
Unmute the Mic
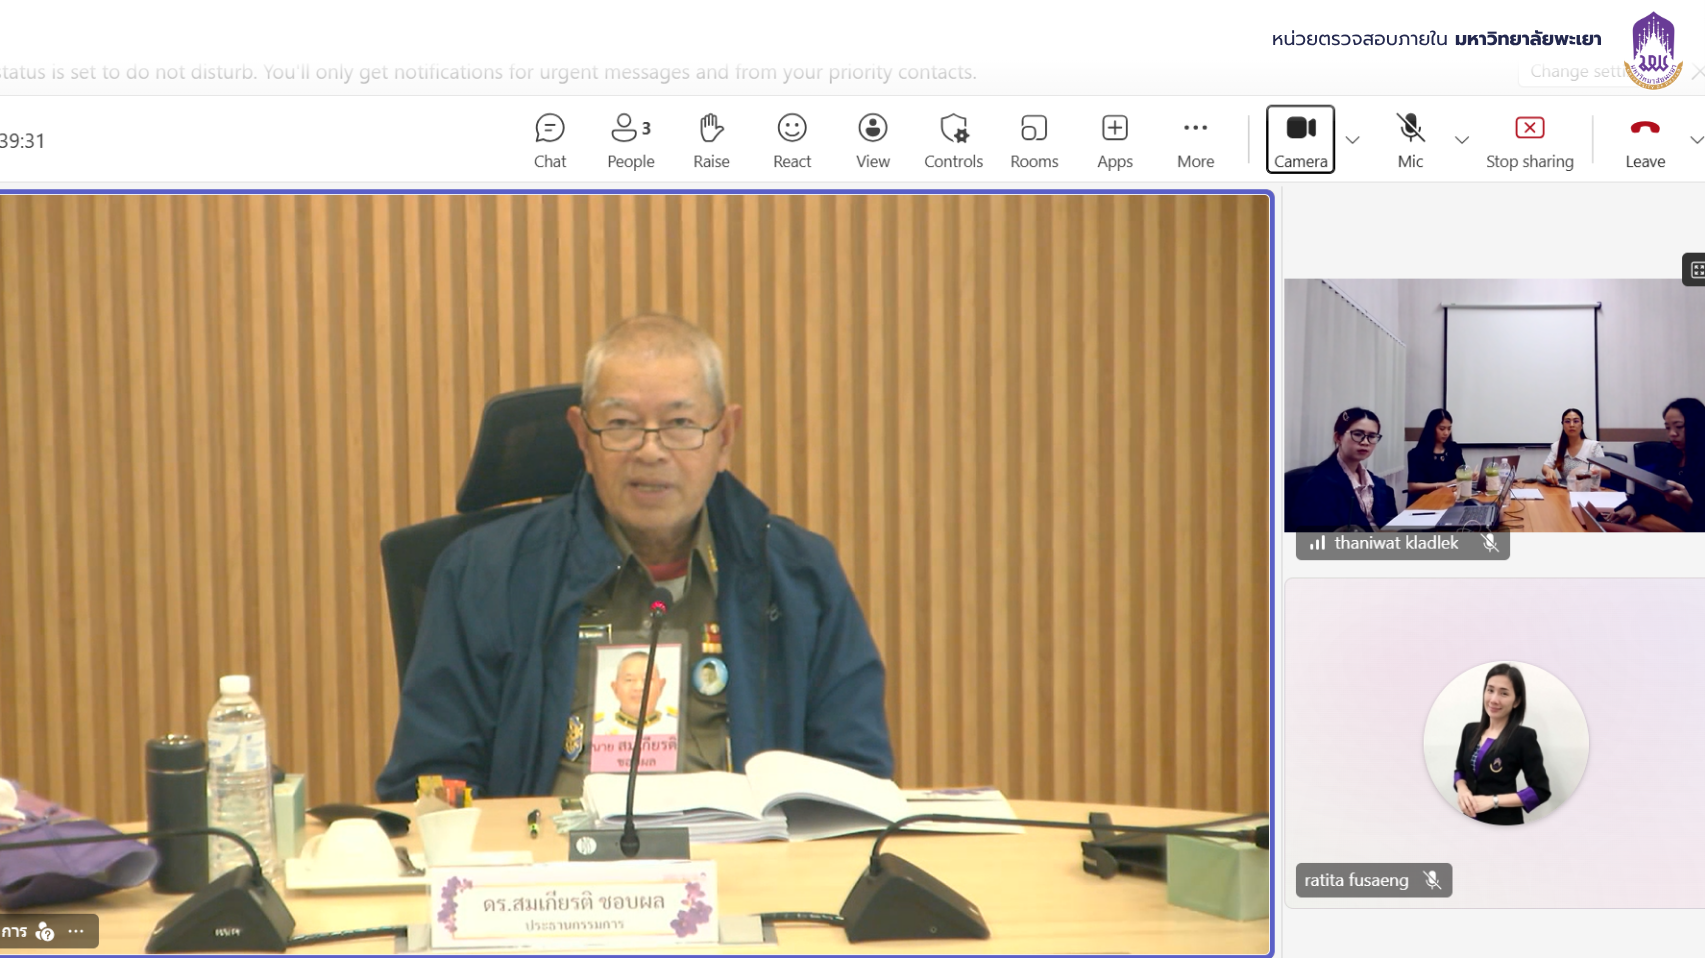pyautogui.click(x=1410, y=140)
